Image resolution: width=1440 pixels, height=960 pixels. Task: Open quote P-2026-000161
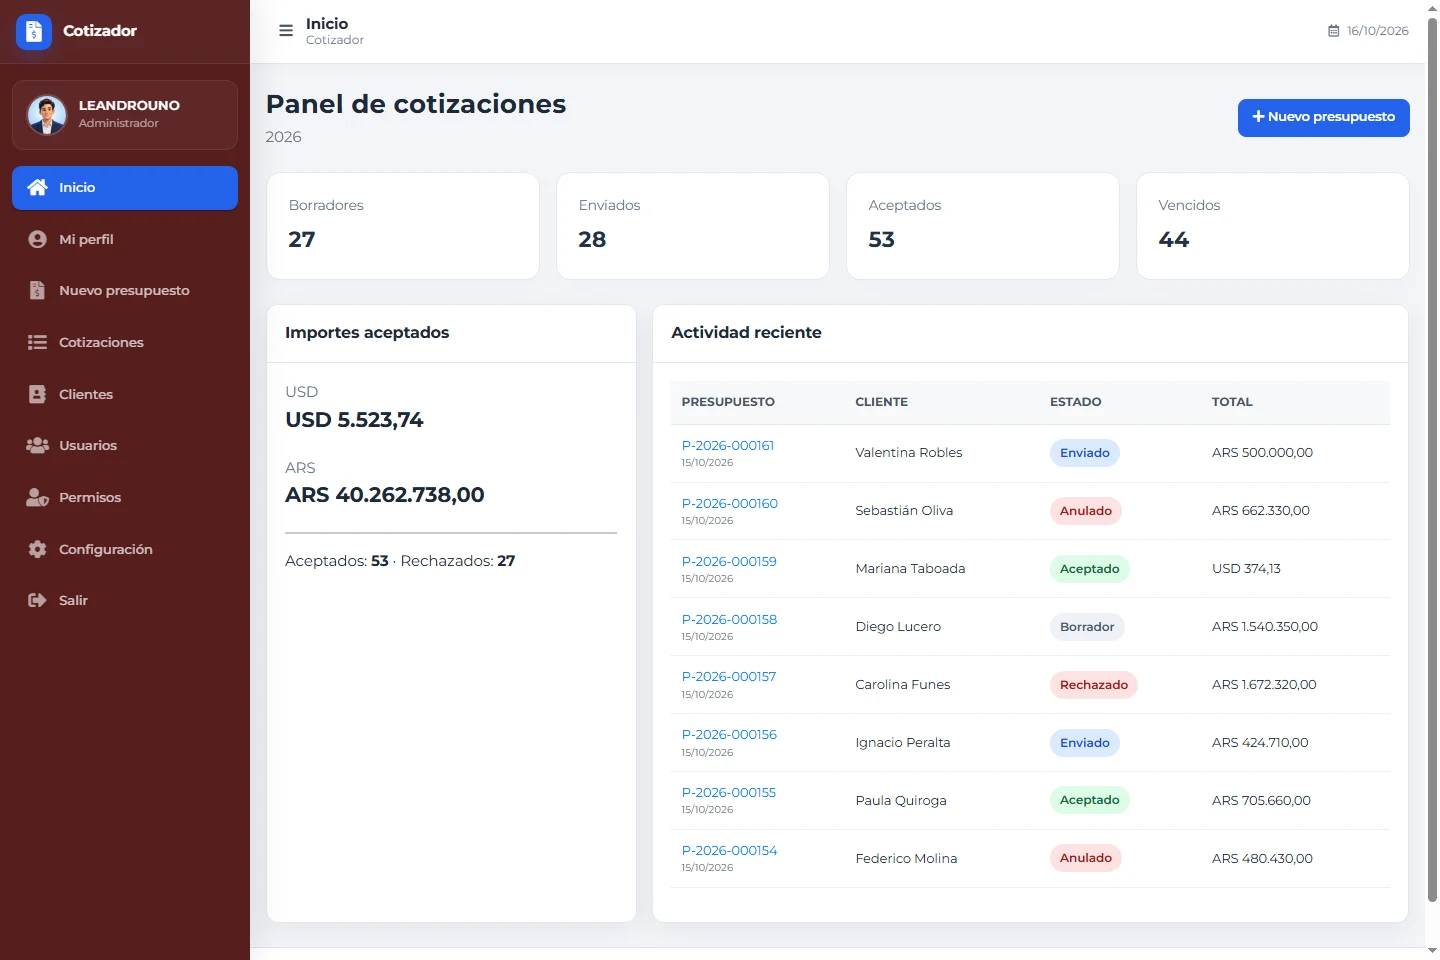point(728,446)
